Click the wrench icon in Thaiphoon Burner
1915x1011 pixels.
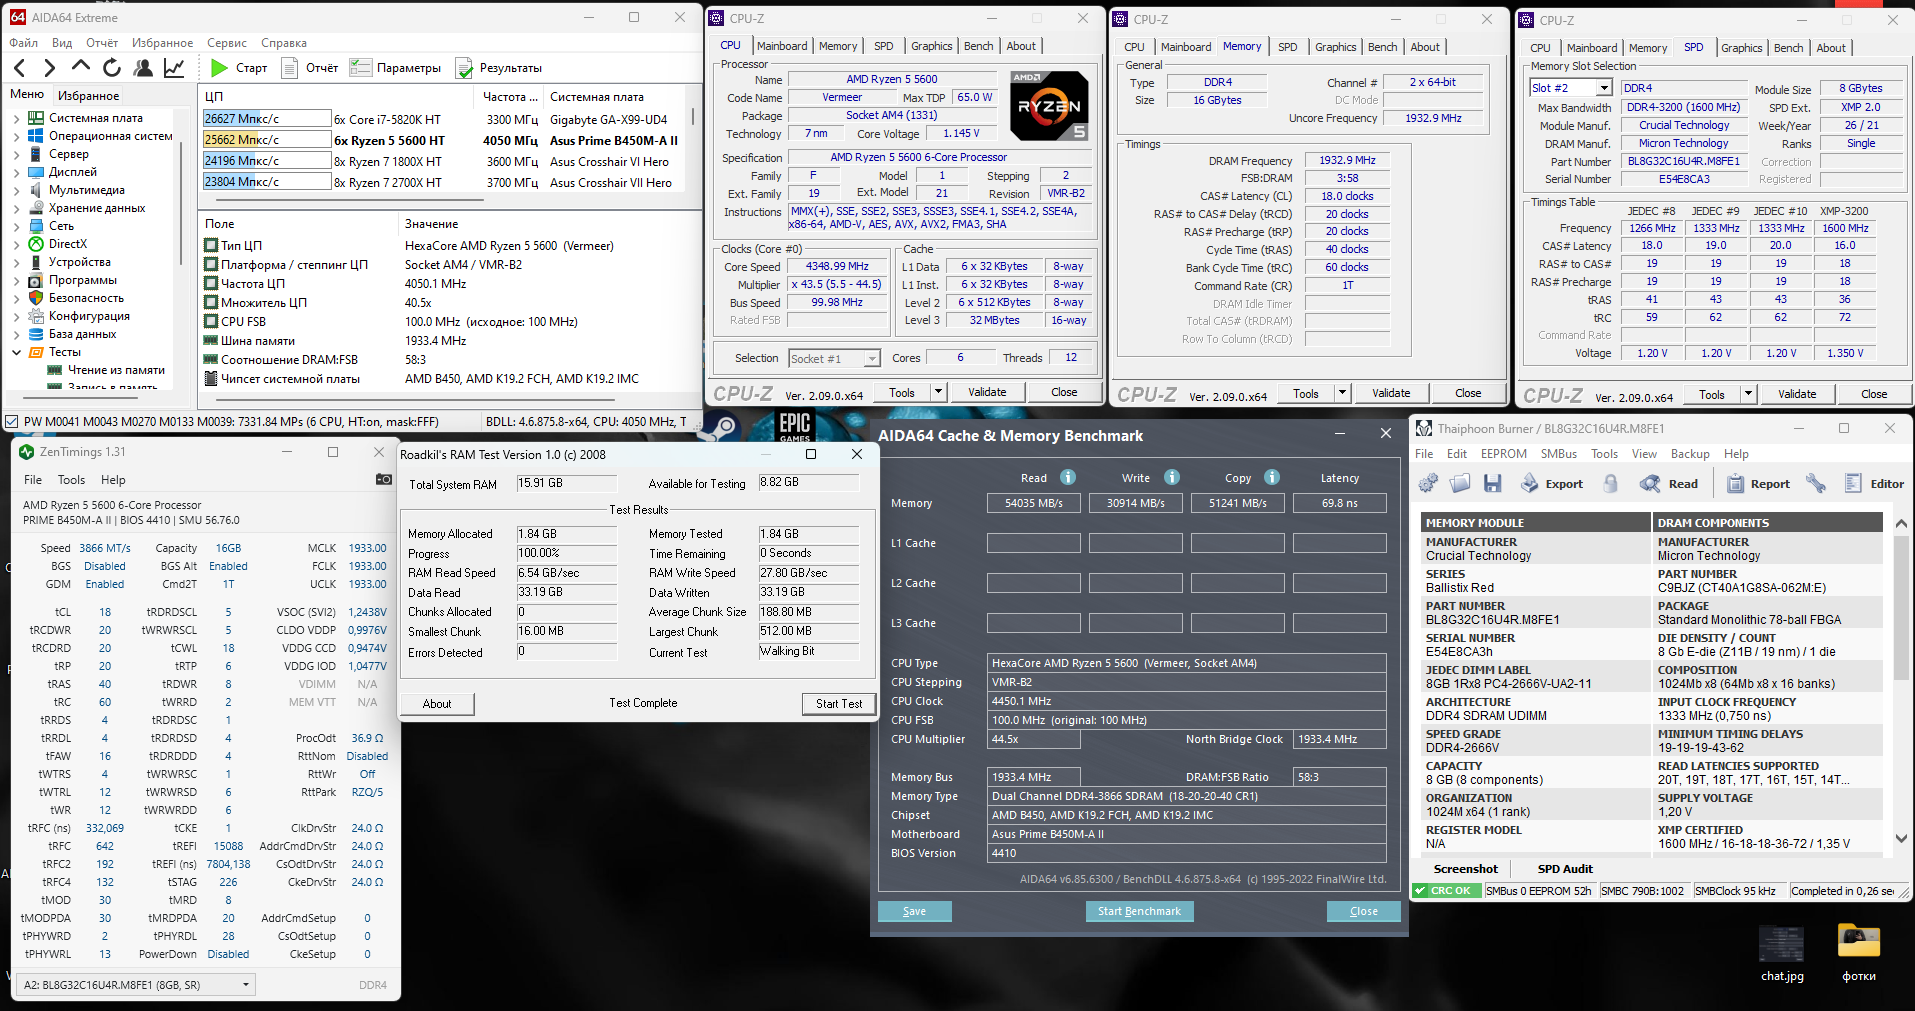click(x=1816, y=484)
